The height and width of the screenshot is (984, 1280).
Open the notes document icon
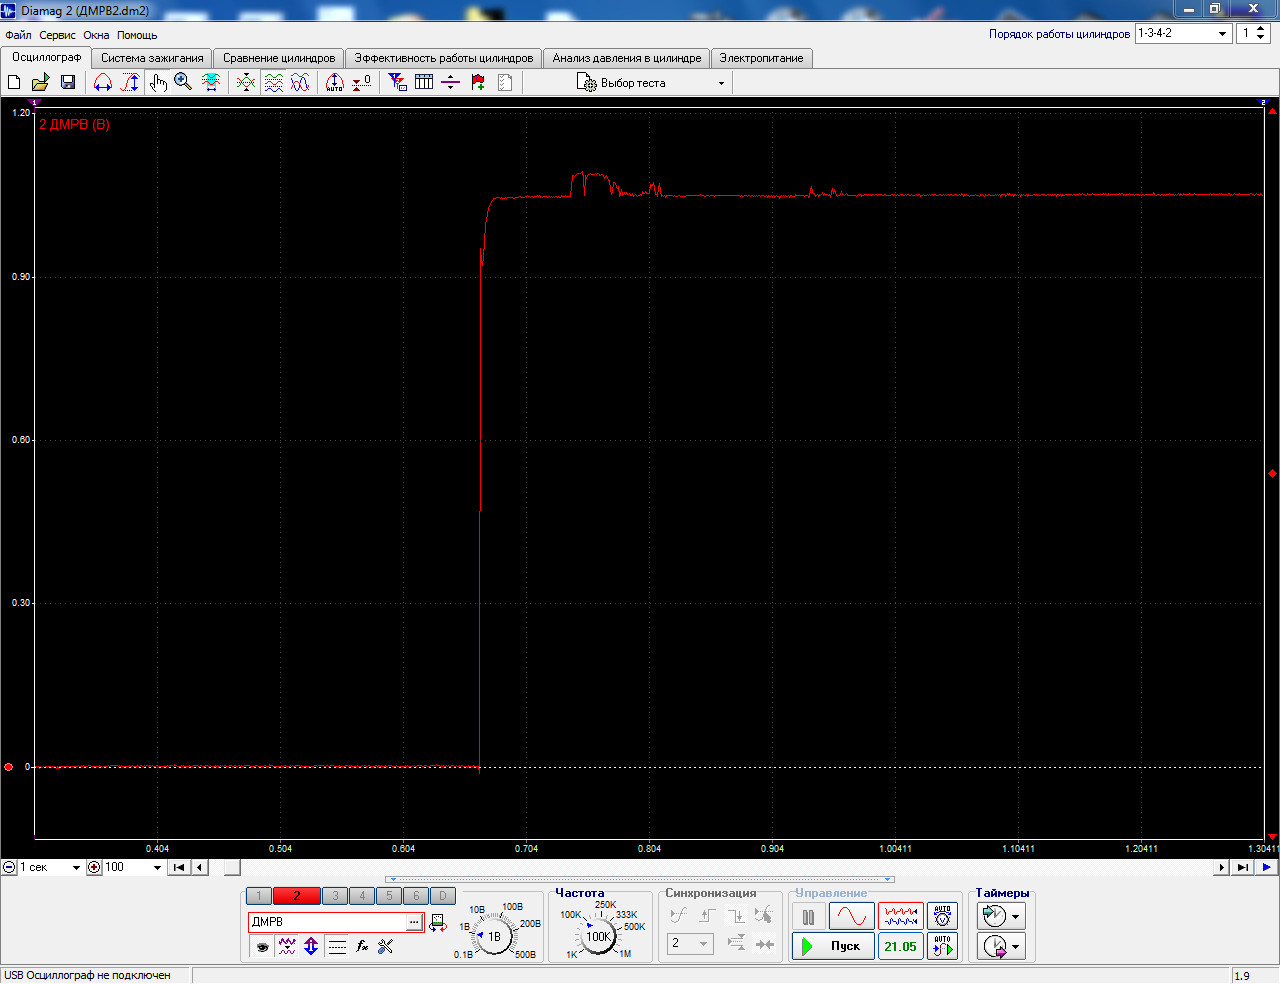click(x=505, y=82)
